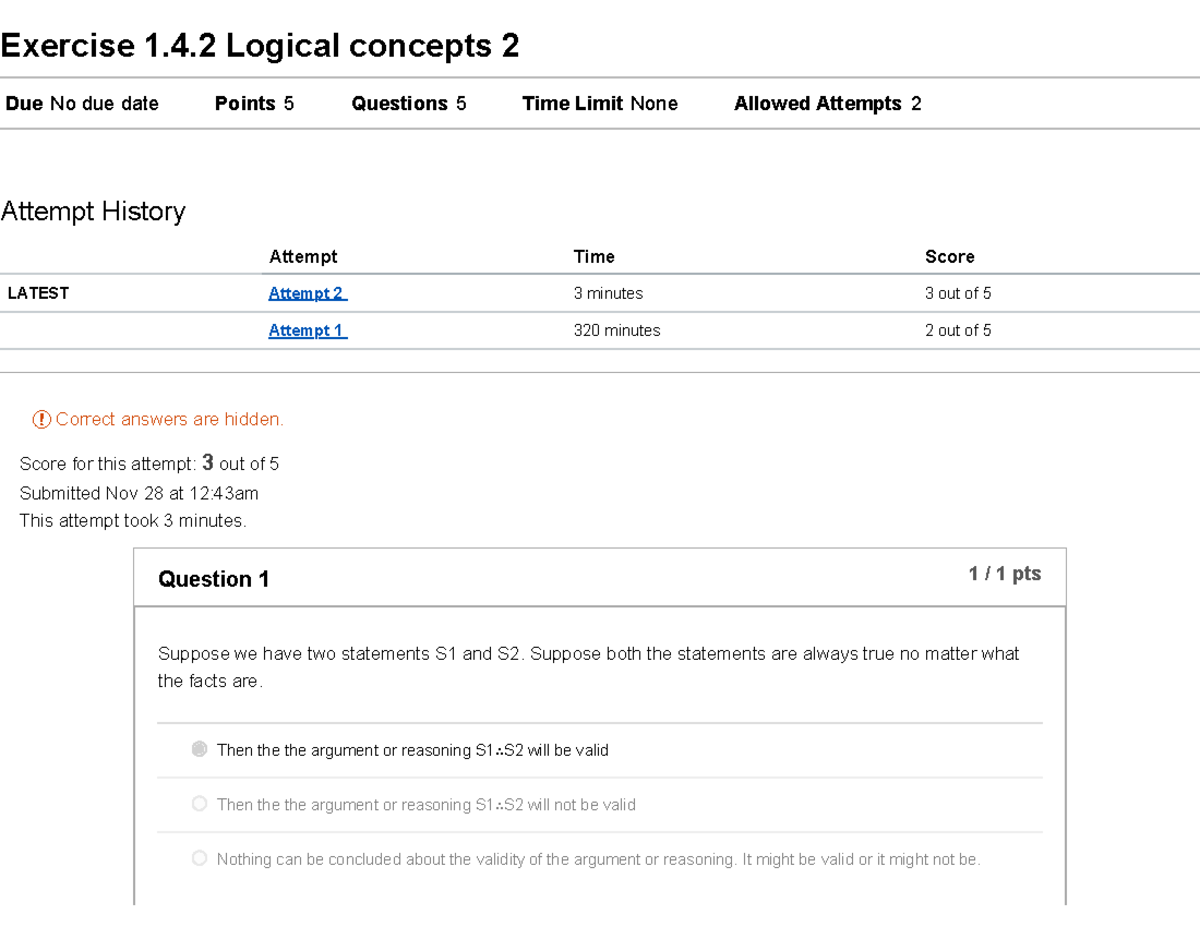Click '3 out of 5' score for Attempt 2

(x=957, y=293)
